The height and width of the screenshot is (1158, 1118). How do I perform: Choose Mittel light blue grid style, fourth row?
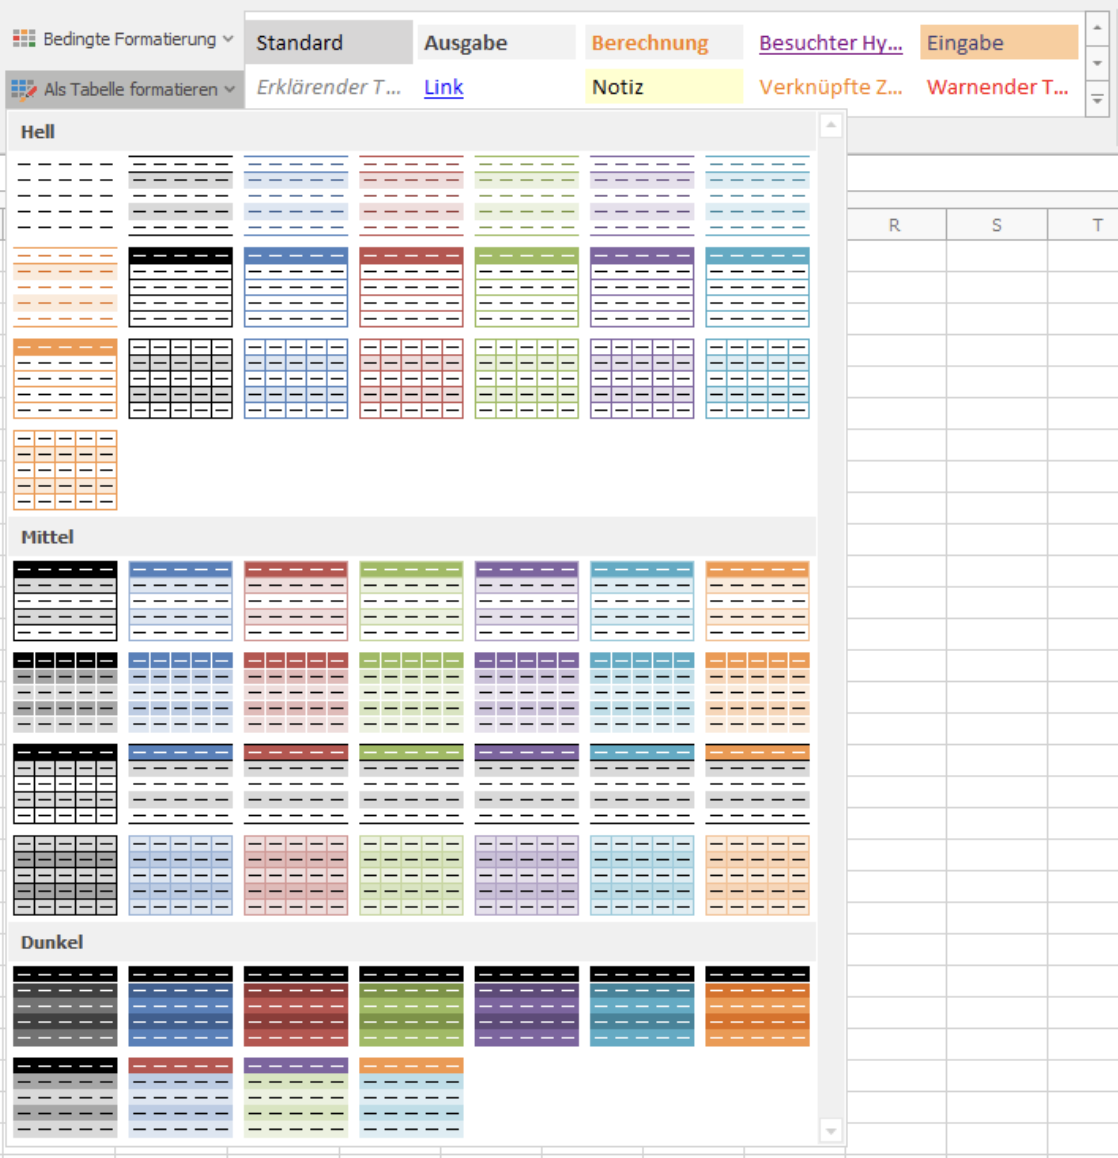click(180, 876)
